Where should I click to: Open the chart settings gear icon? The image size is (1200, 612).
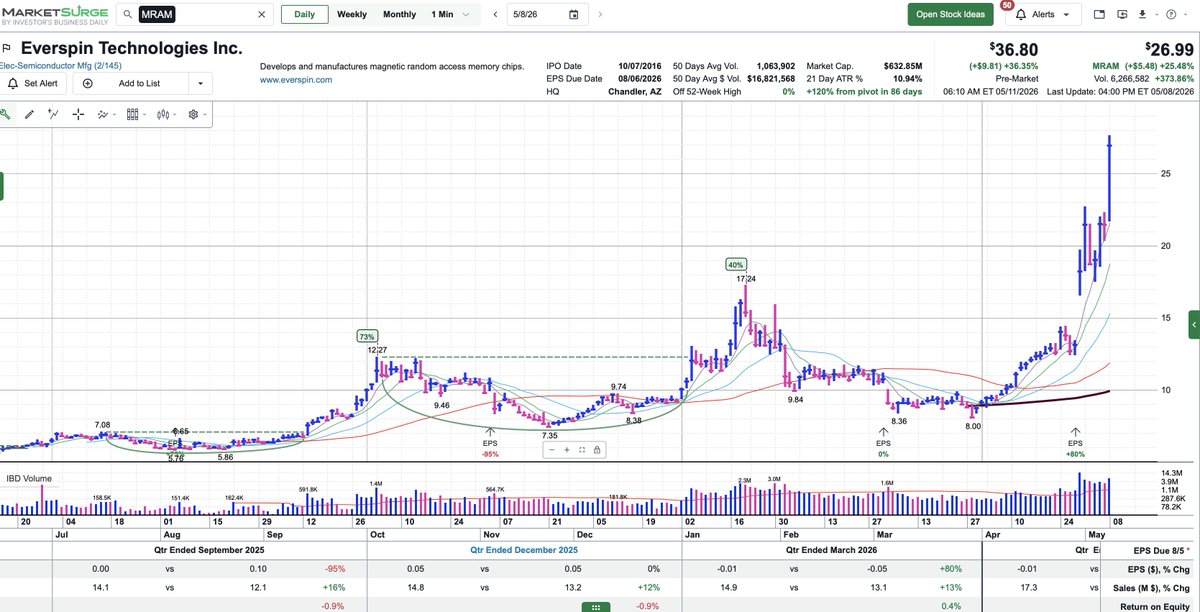(193, 114)
